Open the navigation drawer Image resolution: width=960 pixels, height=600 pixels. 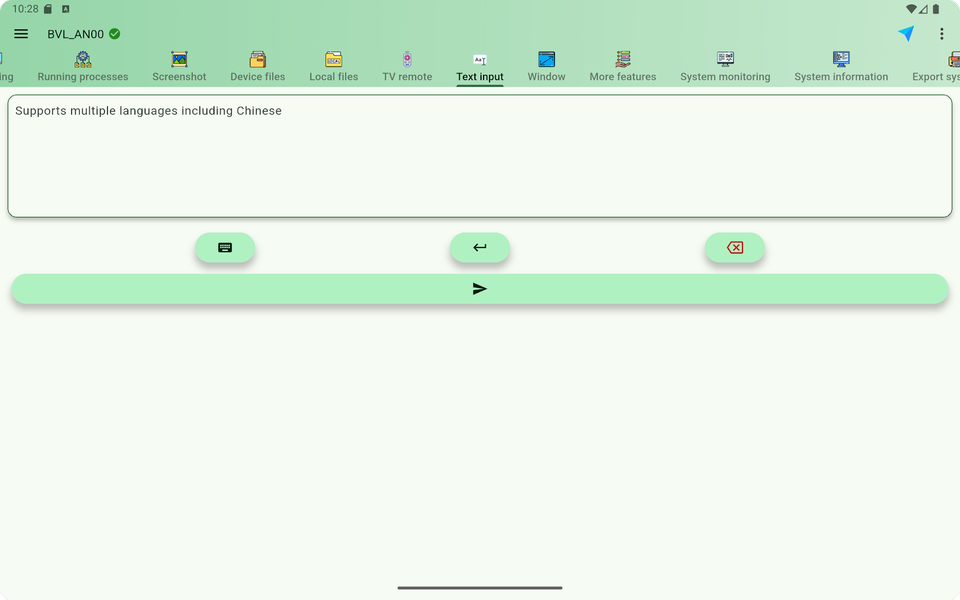click(21, 33)
